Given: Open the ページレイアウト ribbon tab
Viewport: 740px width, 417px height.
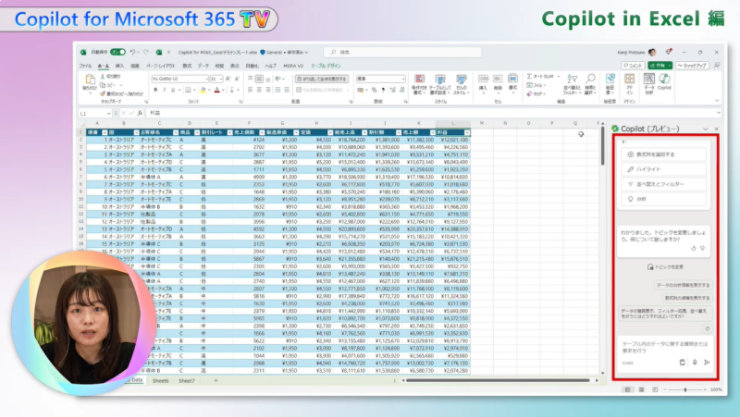Looking at the screenshot, I should 160,66.
